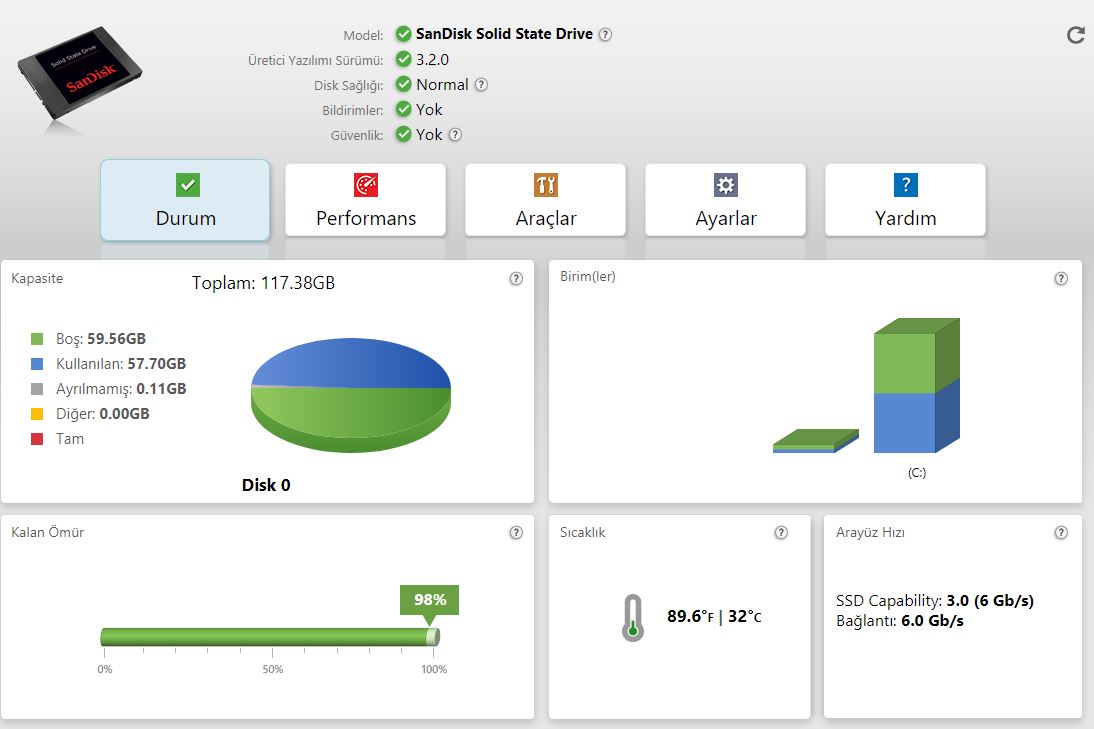Open help icon beside Disk Sağlığı Normal
Screen dimensions: 1094x729
[x=481, y=84]
